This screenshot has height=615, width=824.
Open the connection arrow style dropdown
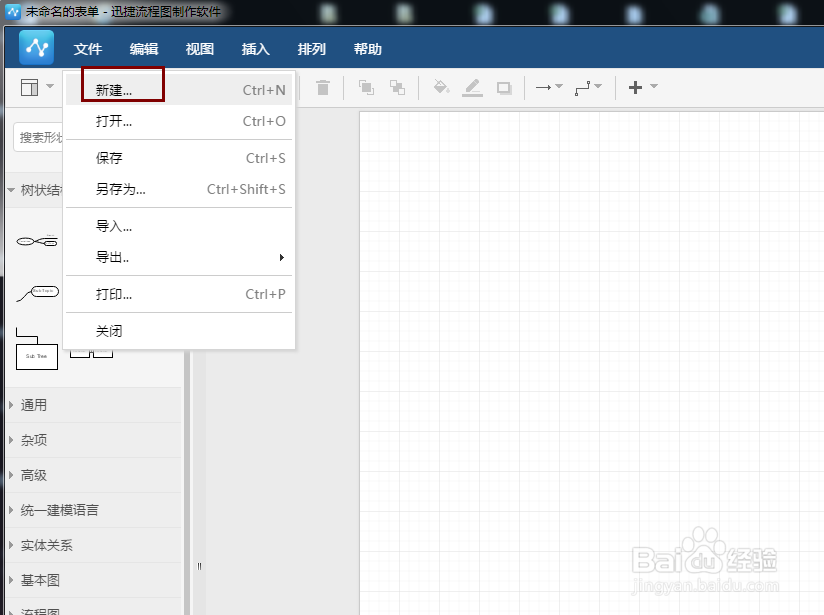click(x=549, y=87)
